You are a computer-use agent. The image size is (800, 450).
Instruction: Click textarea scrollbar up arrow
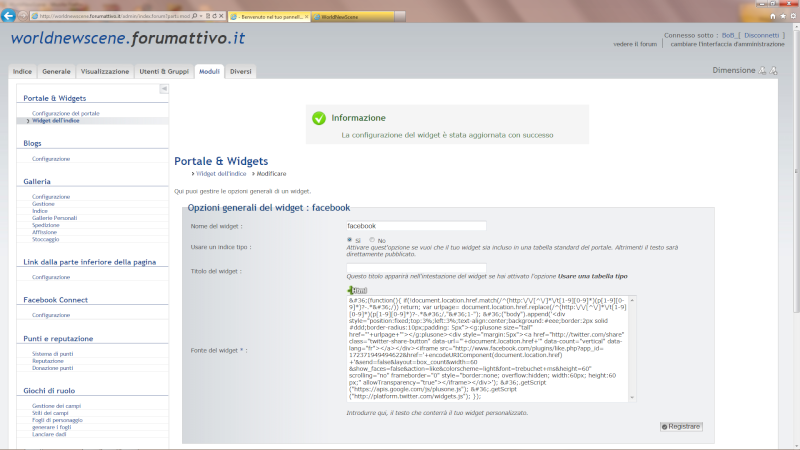click(633, 300)
